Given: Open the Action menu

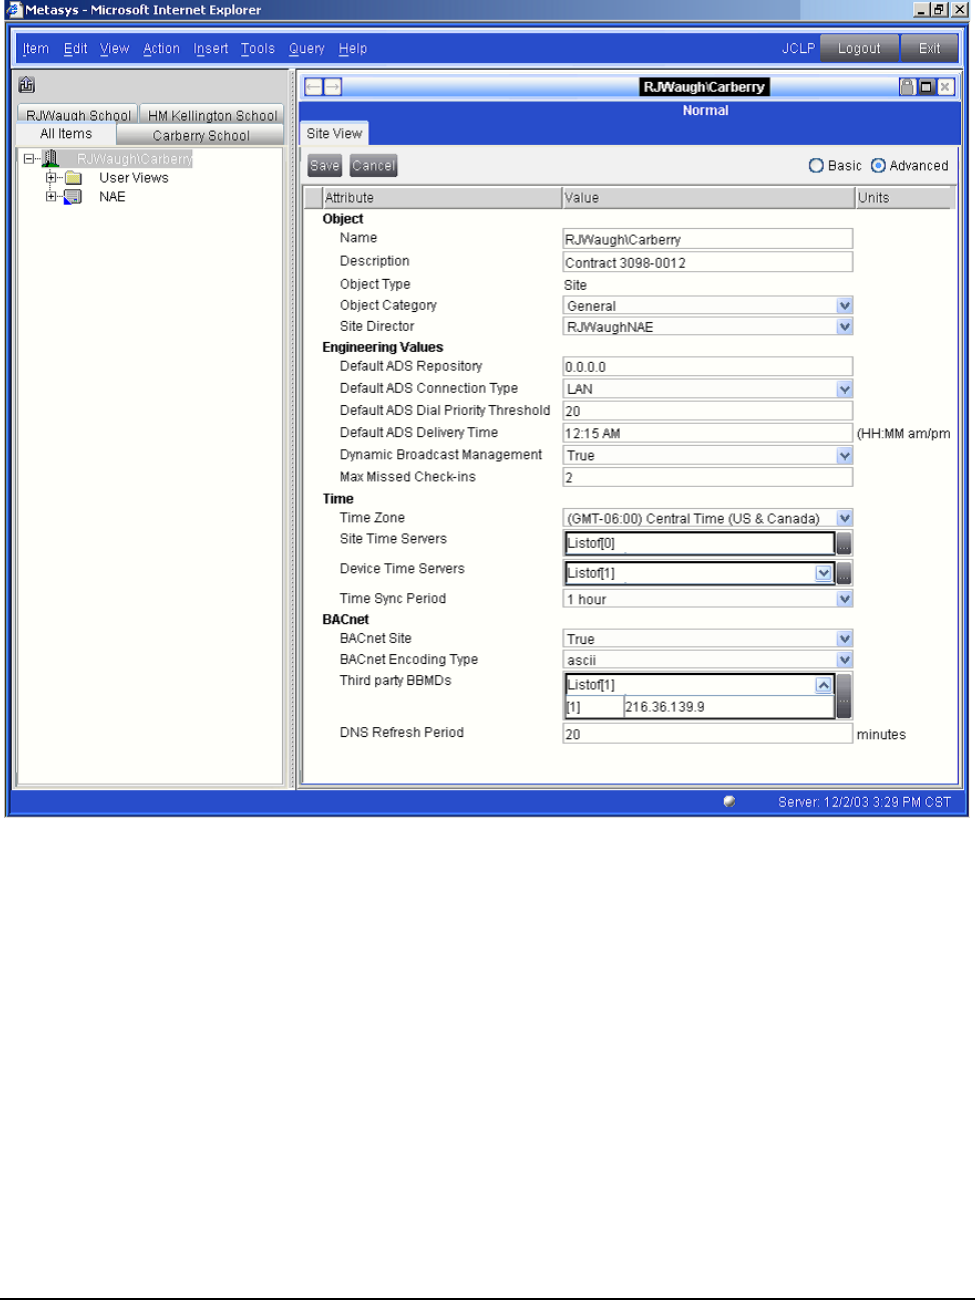Looking at the screenshot, I should coord(161,48).
